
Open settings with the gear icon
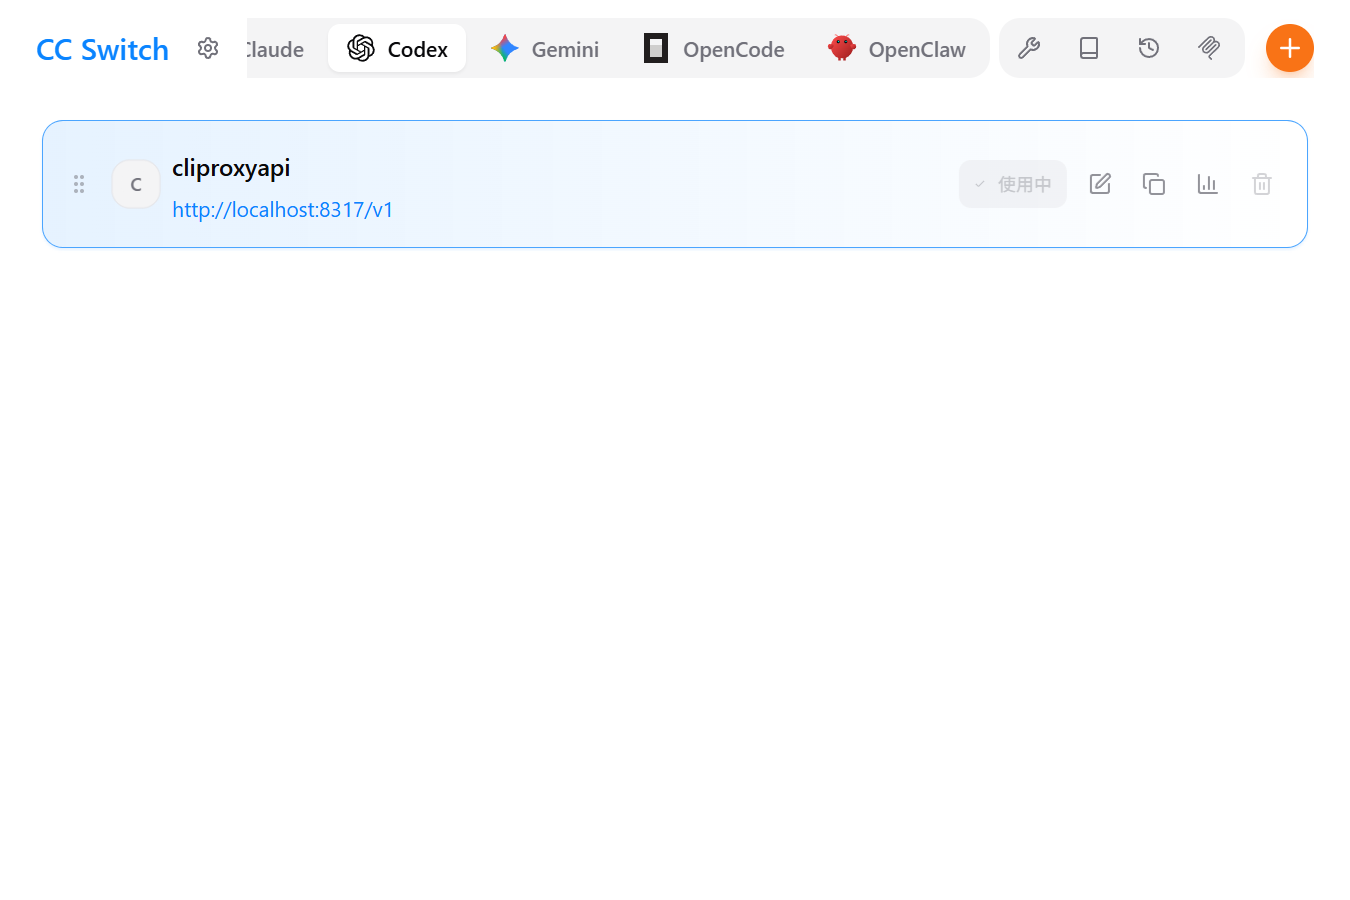pos(208,48)
